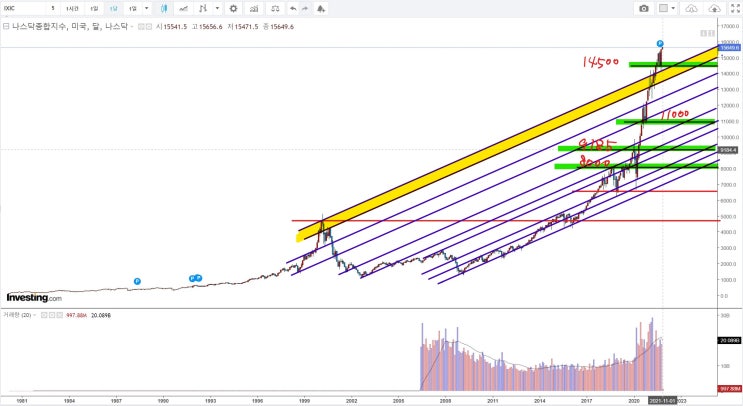Select the 5 interval button
The image size is (743, 406).
coord(53,9)
